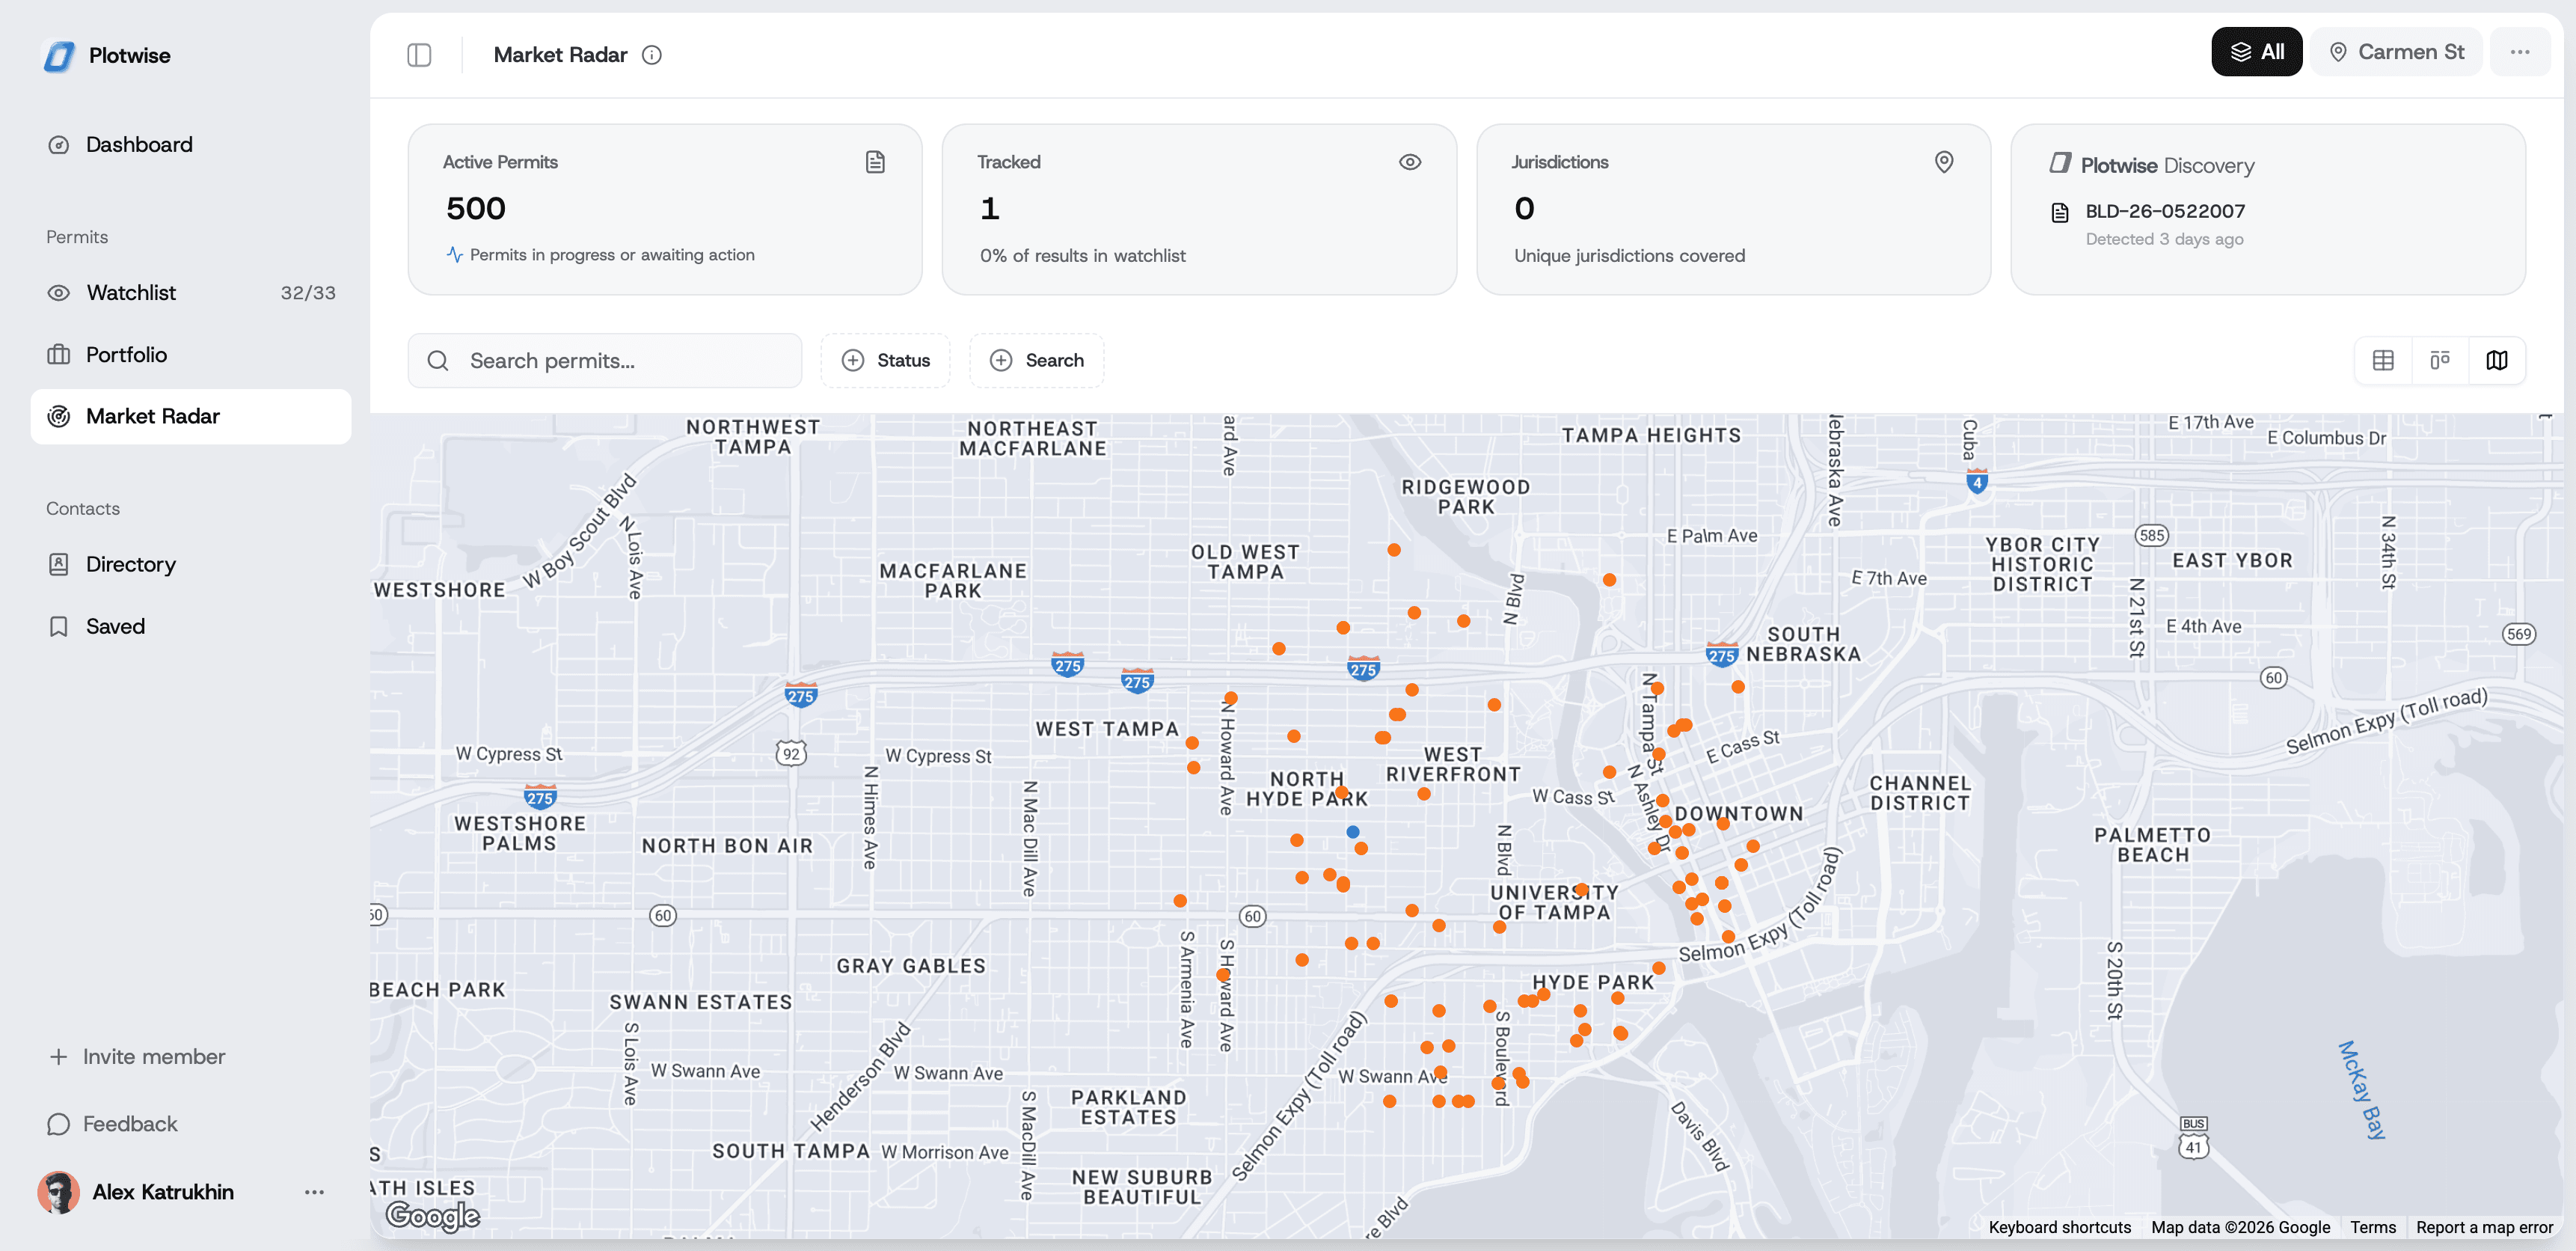The height and width of the screenshot is (1251, 2576).
Task: Open the contacts Directory
Action: [x=130, y=563]
